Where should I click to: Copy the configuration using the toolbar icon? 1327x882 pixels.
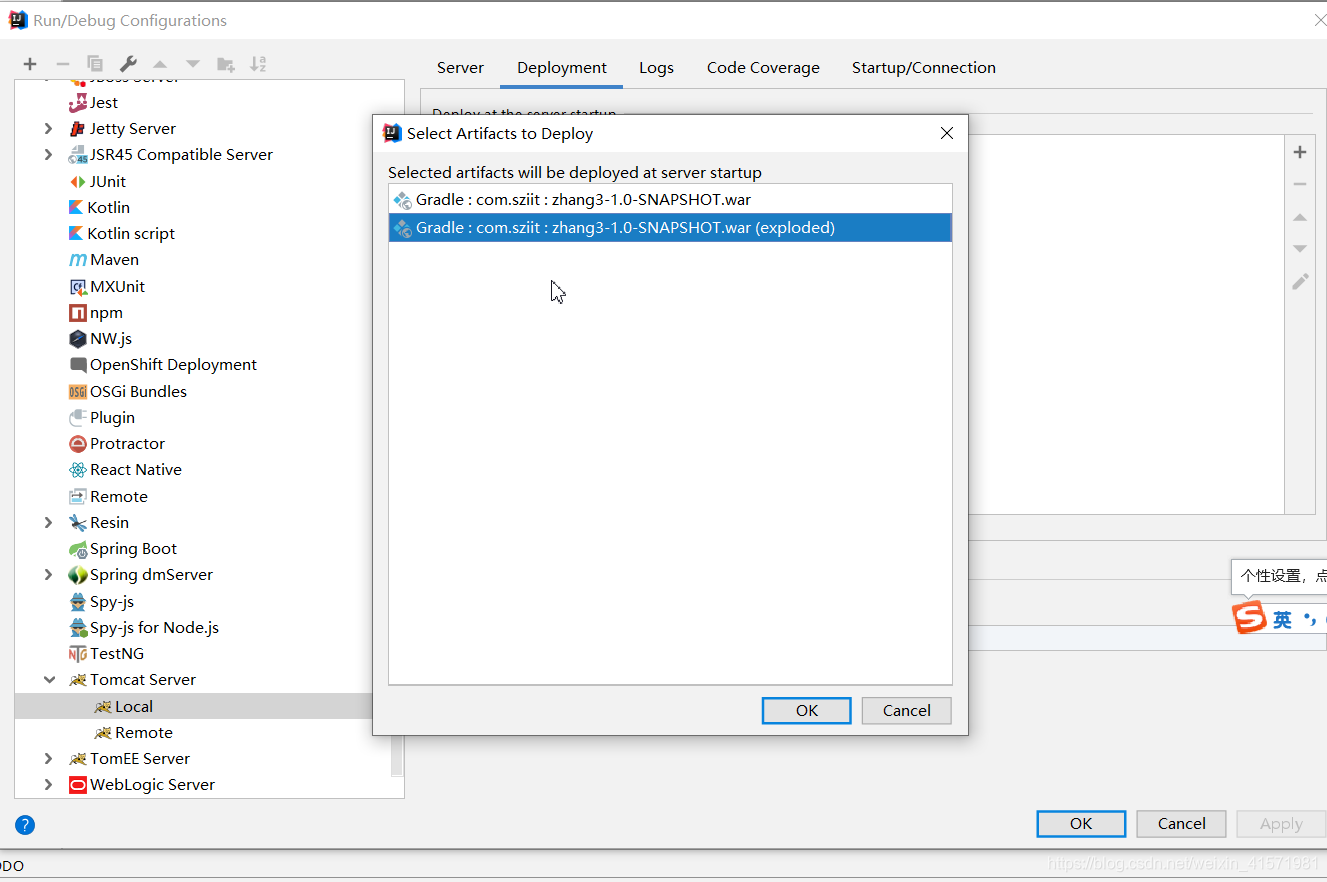[x=95, y=64]
